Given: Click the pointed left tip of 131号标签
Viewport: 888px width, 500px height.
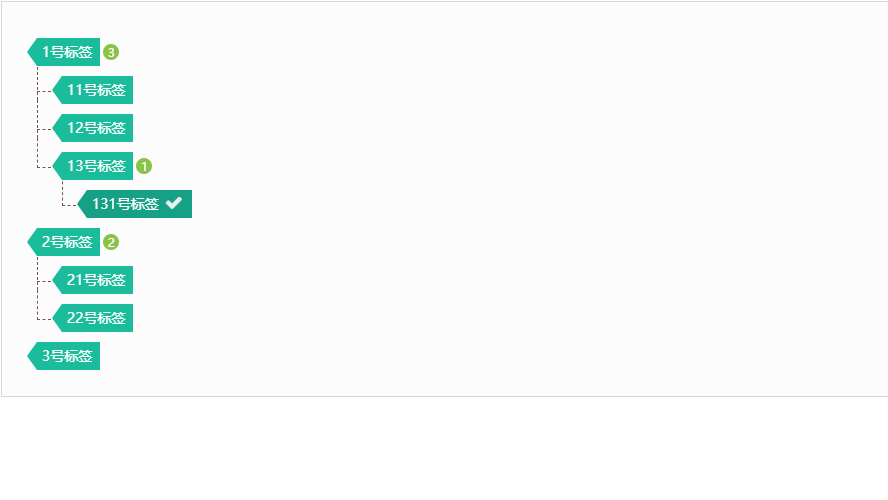Looking at the screenshot, I should [x=82, y=204].
